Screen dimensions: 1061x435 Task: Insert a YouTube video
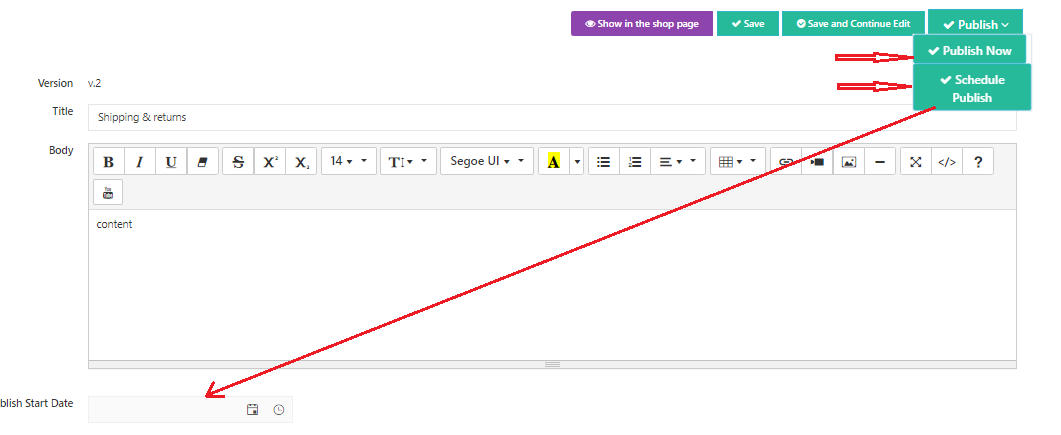tap(108, 192)
